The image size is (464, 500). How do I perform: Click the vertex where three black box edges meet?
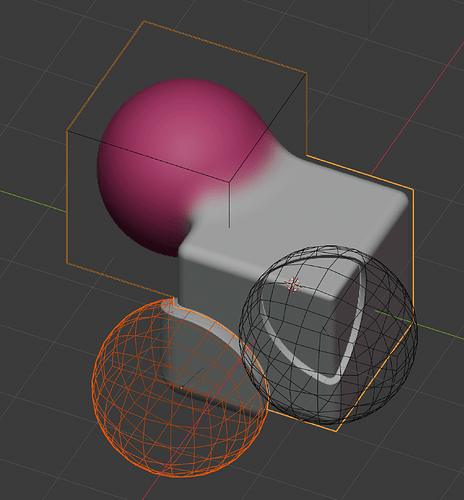click(229, 182)
